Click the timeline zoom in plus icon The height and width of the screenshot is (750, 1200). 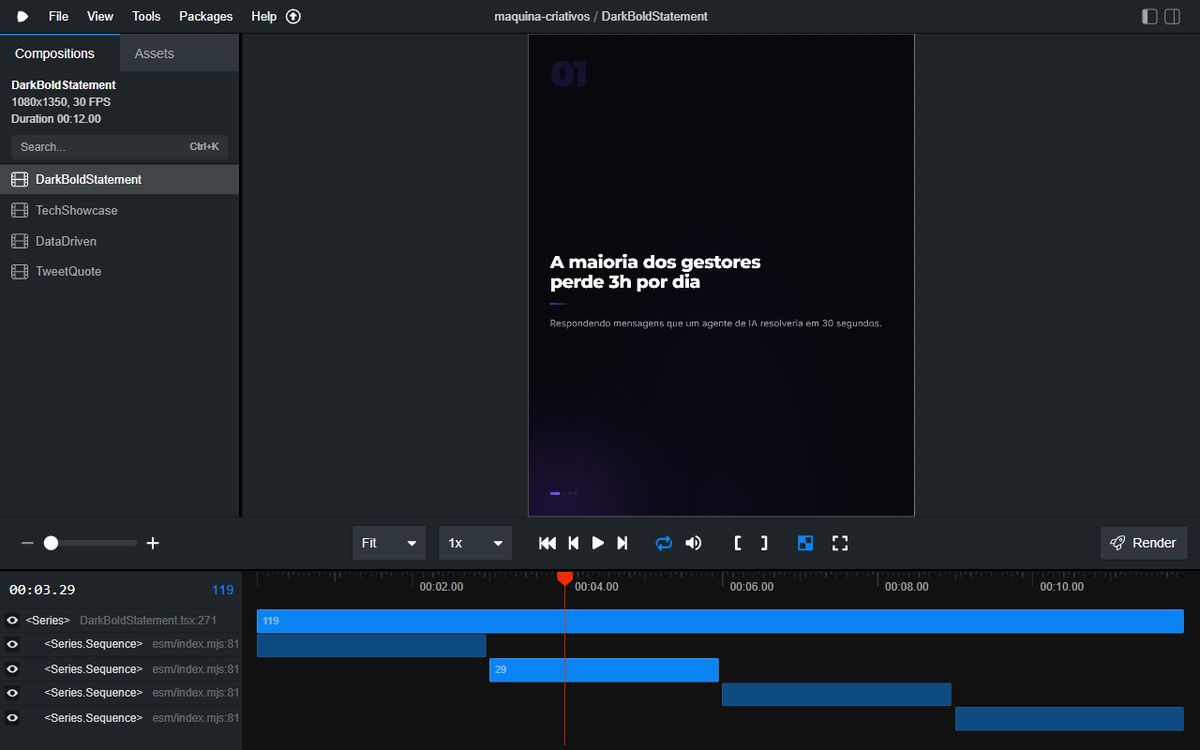(153, 543)
